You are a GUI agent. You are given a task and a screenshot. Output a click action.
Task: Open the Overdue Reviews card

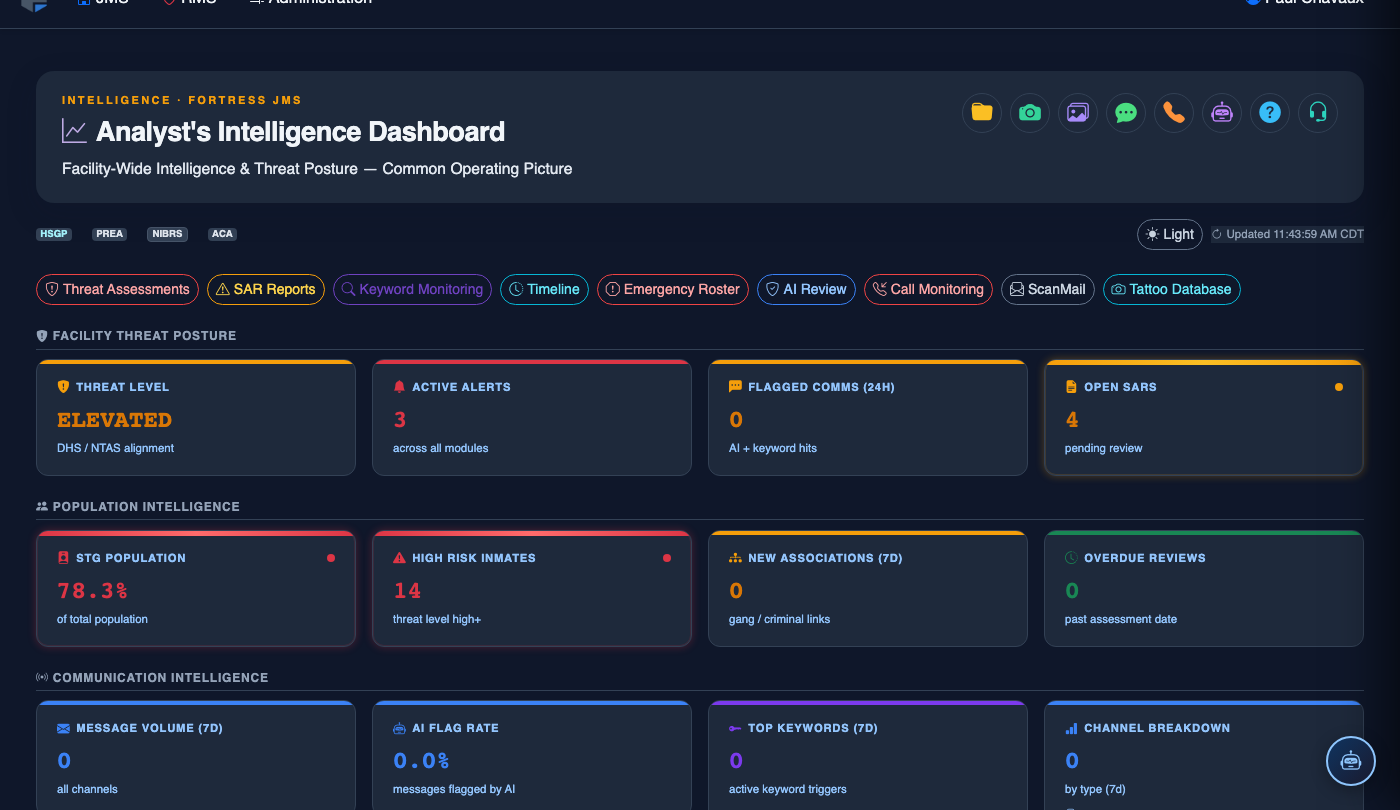(1204, 589)
